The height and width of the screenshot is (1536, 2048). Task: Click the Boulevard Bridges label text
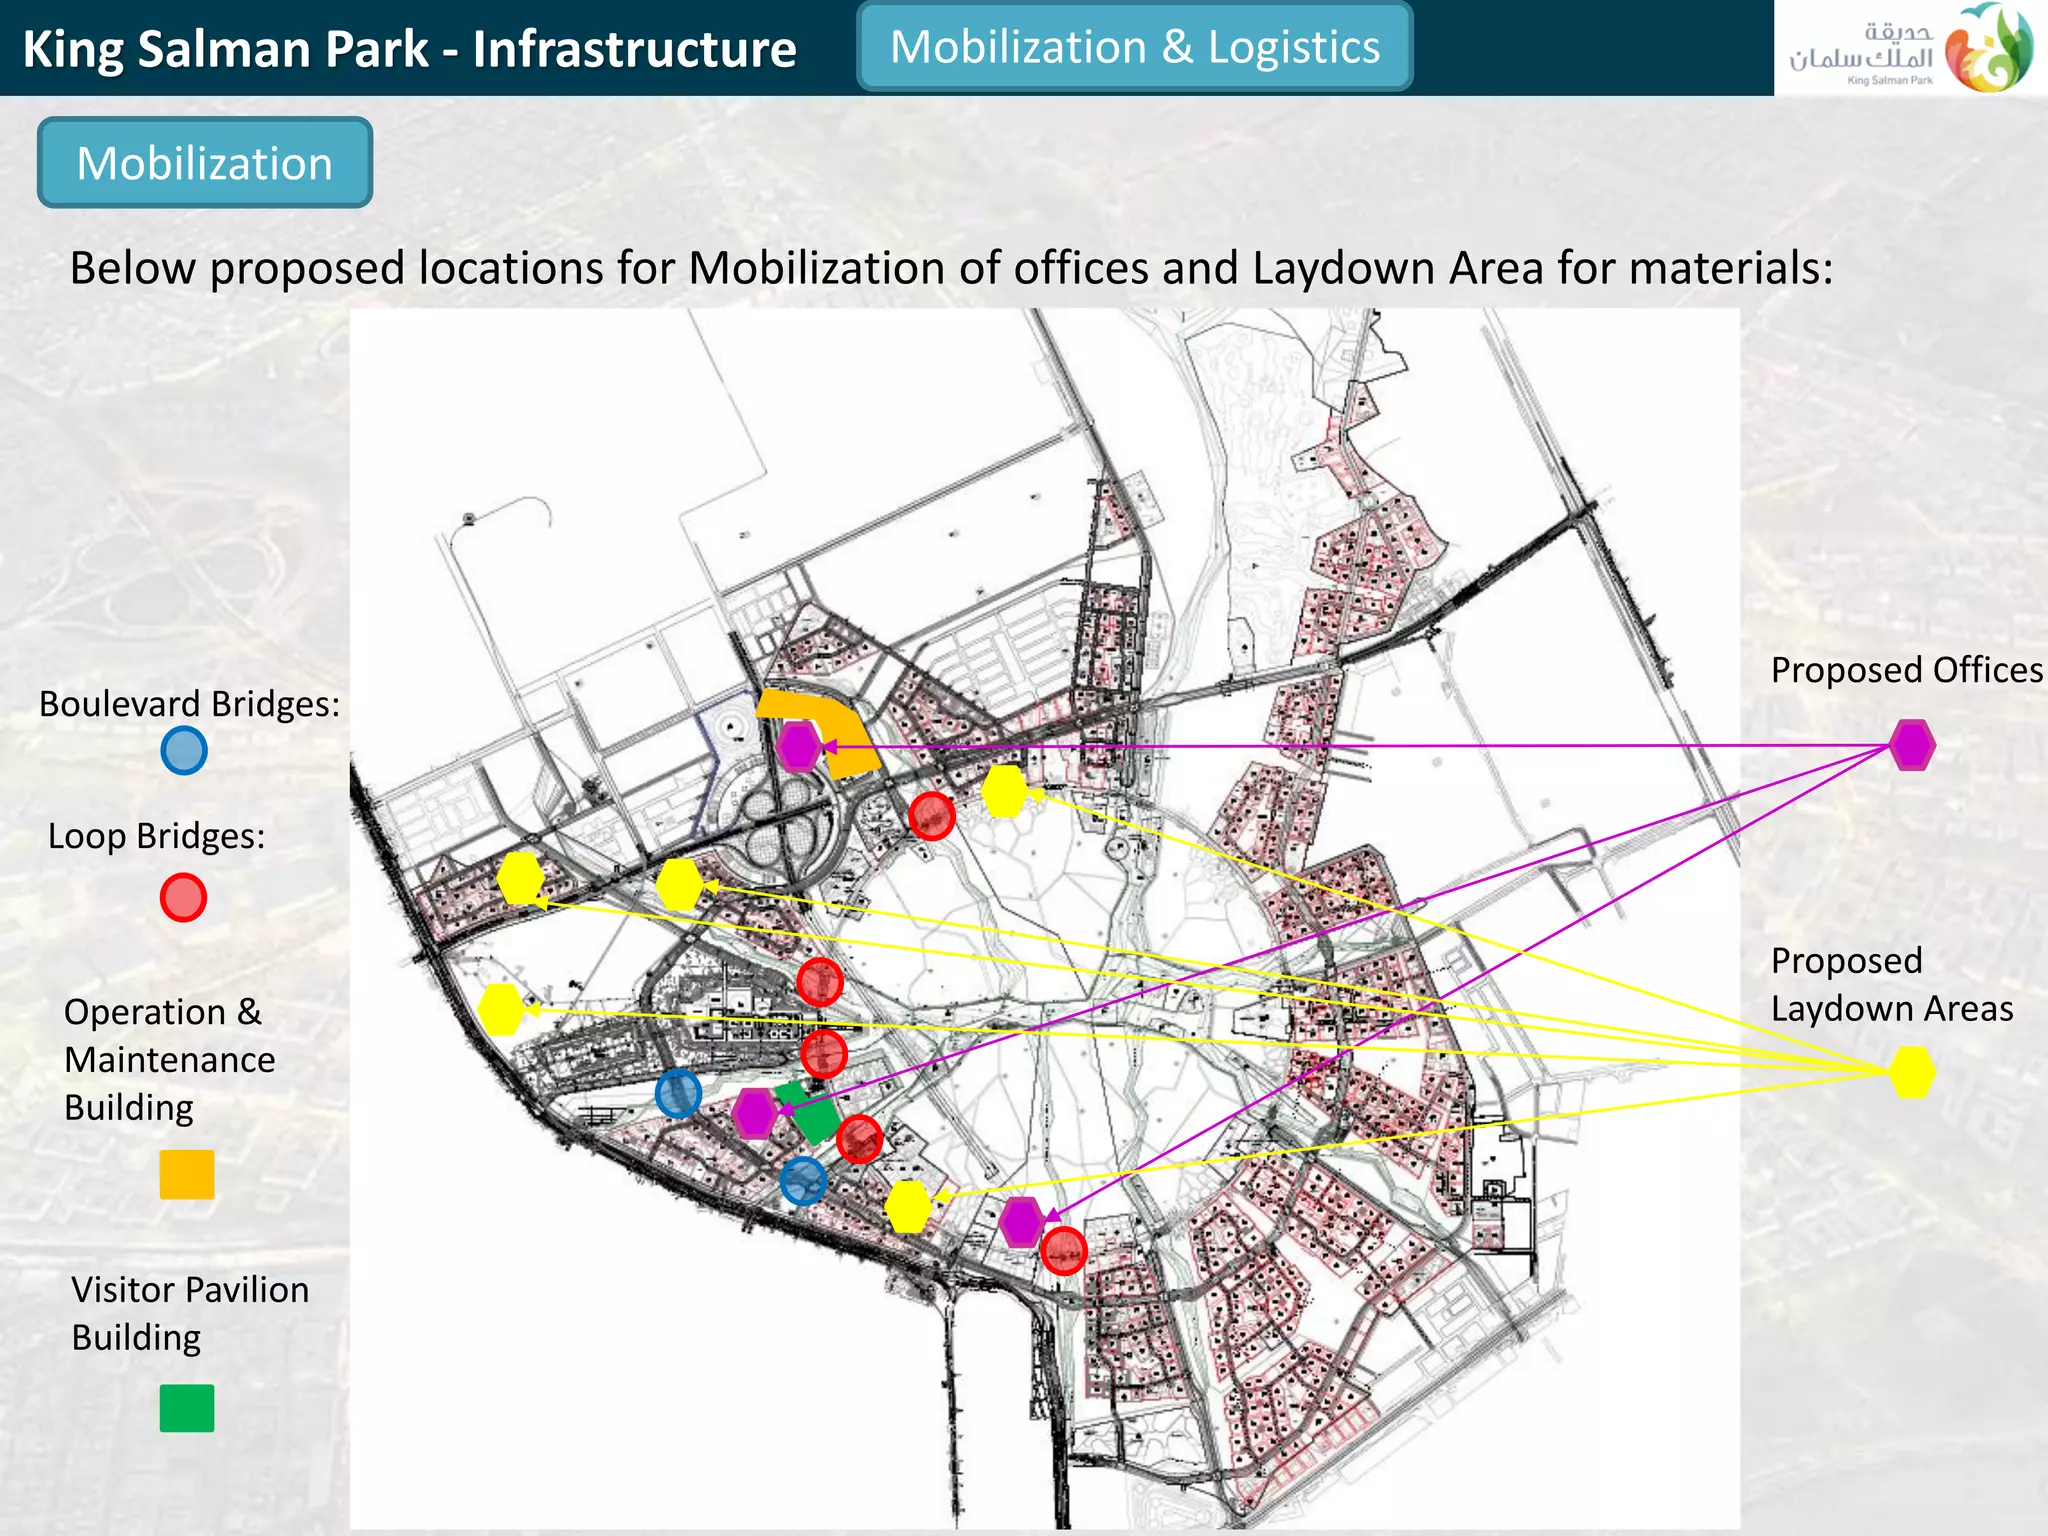(189, 704)
